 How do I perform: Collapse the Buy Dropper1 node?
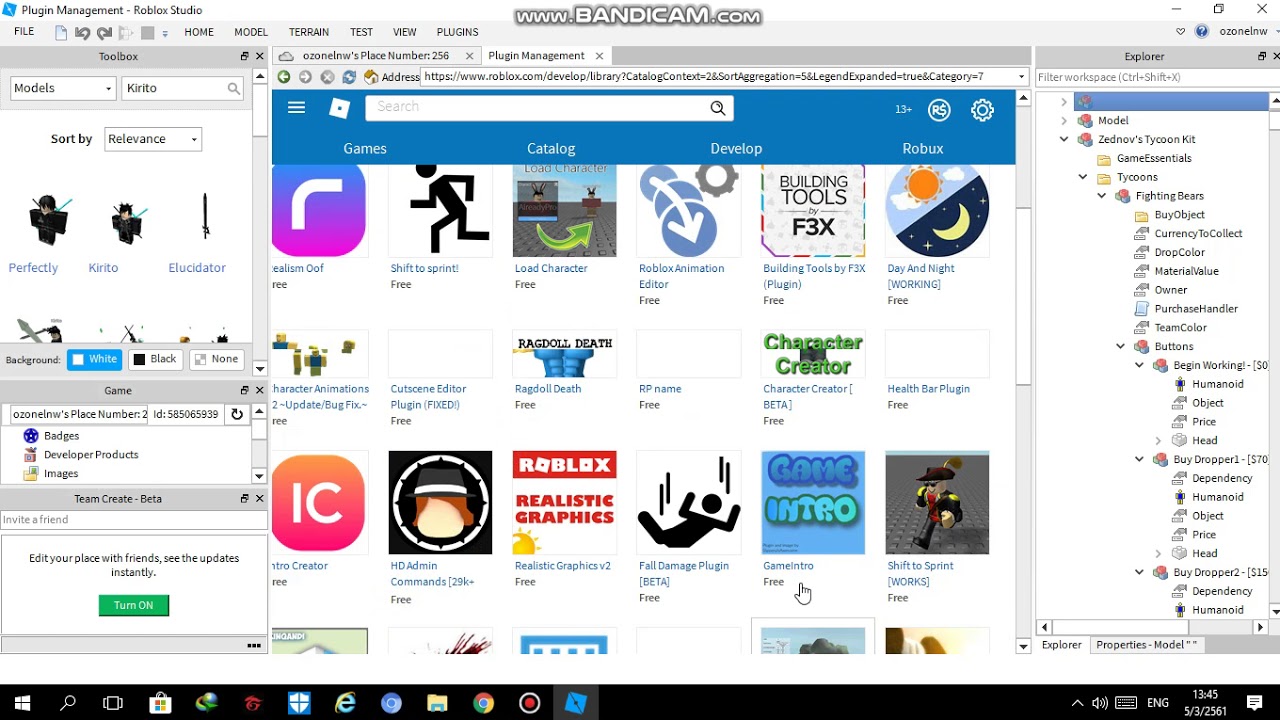(x=1139, y=459)
